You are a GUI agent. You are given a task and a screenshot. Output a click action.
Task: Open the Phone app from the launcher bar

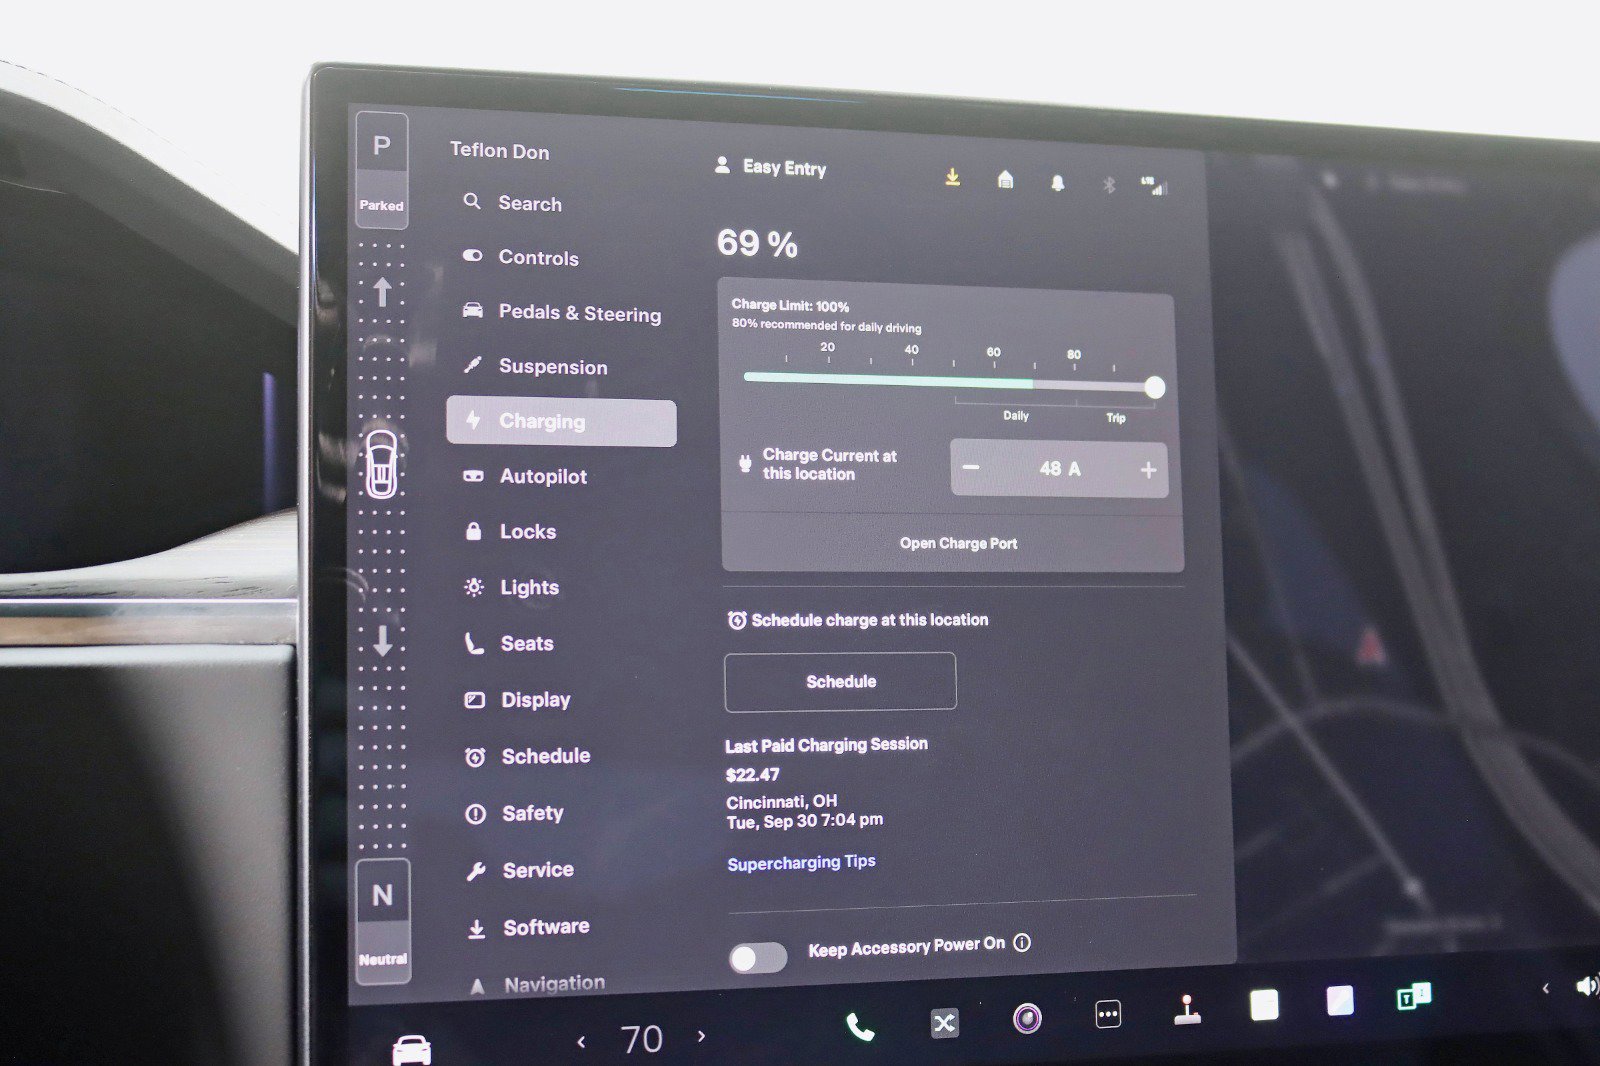(x=858, y=1024)
